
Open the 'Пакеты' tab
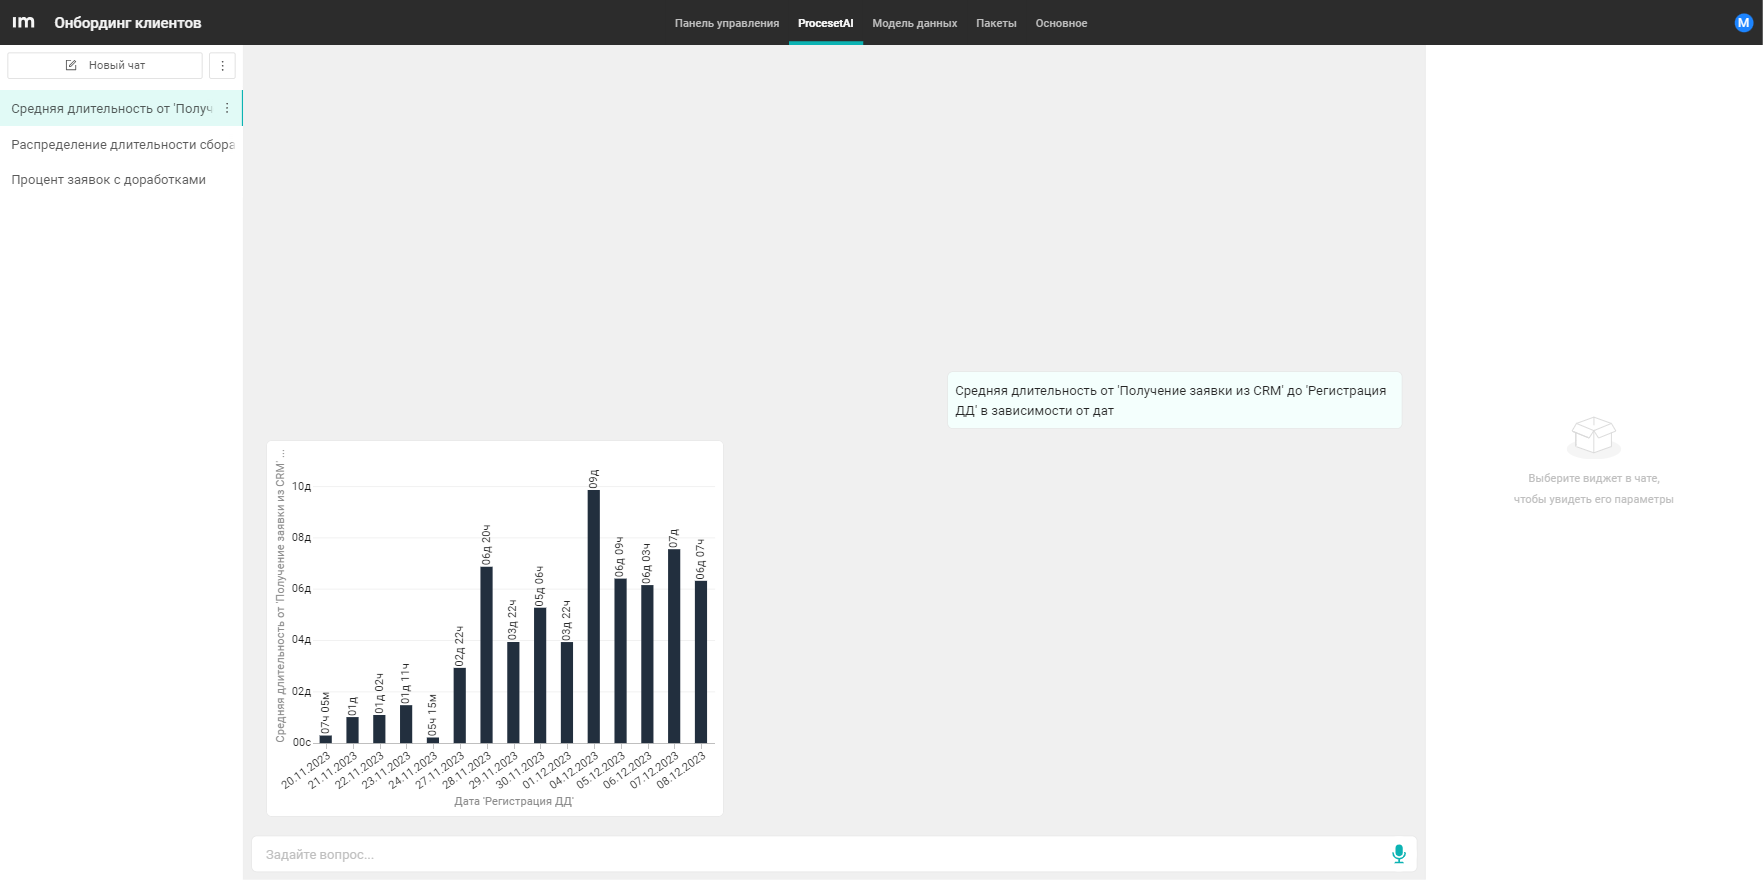996,23
